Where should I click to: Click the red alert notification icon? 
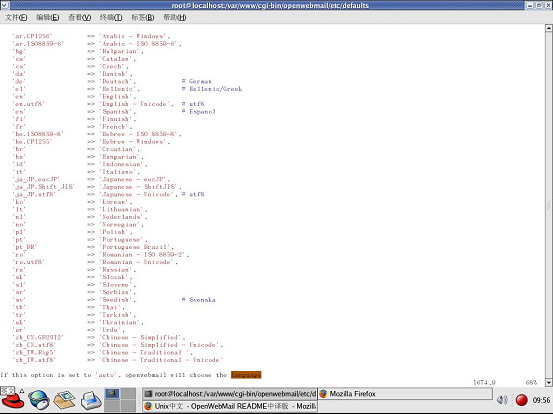click(521, 400)
